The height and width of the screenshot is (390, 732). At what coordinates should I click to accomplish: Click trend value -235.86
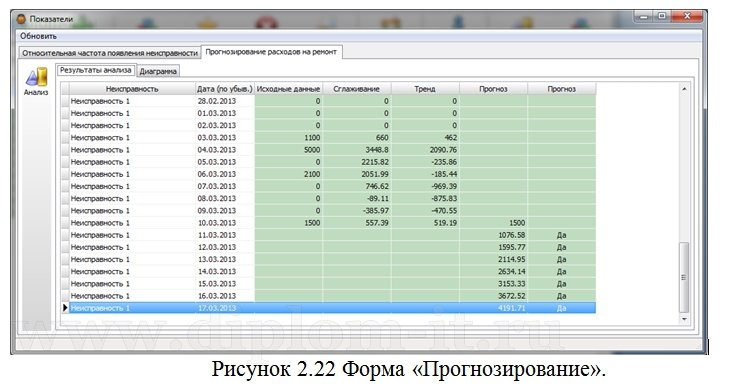444,162
